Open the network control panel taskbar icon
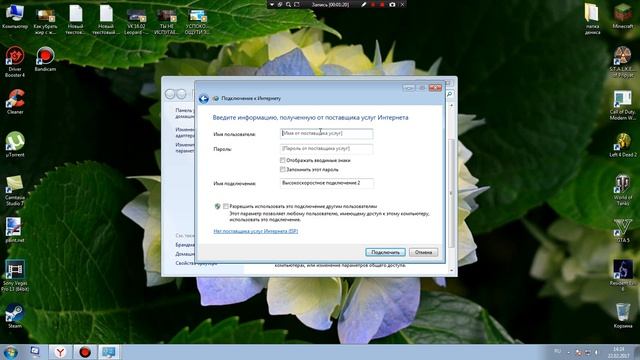The height and width of the screenshot is (360, 640). click(109, 352)
